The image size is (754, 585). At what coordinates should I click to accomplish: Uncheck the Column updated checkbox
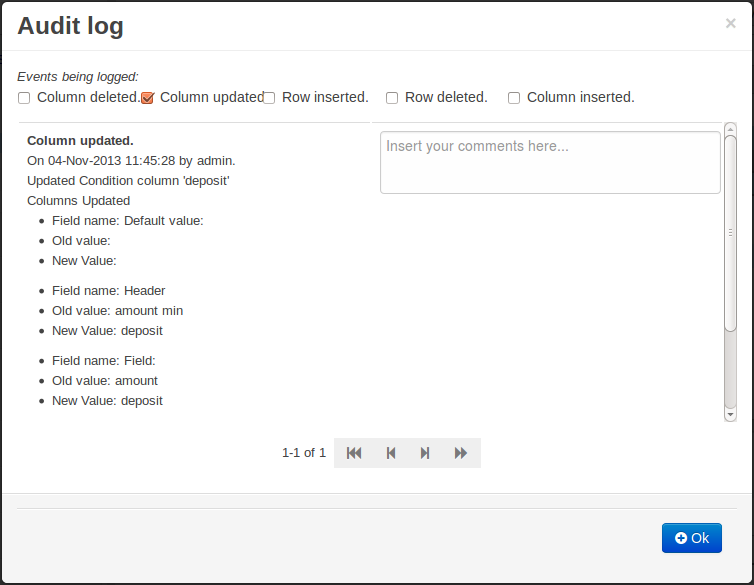pyautogui.click(x=147, y=98)
